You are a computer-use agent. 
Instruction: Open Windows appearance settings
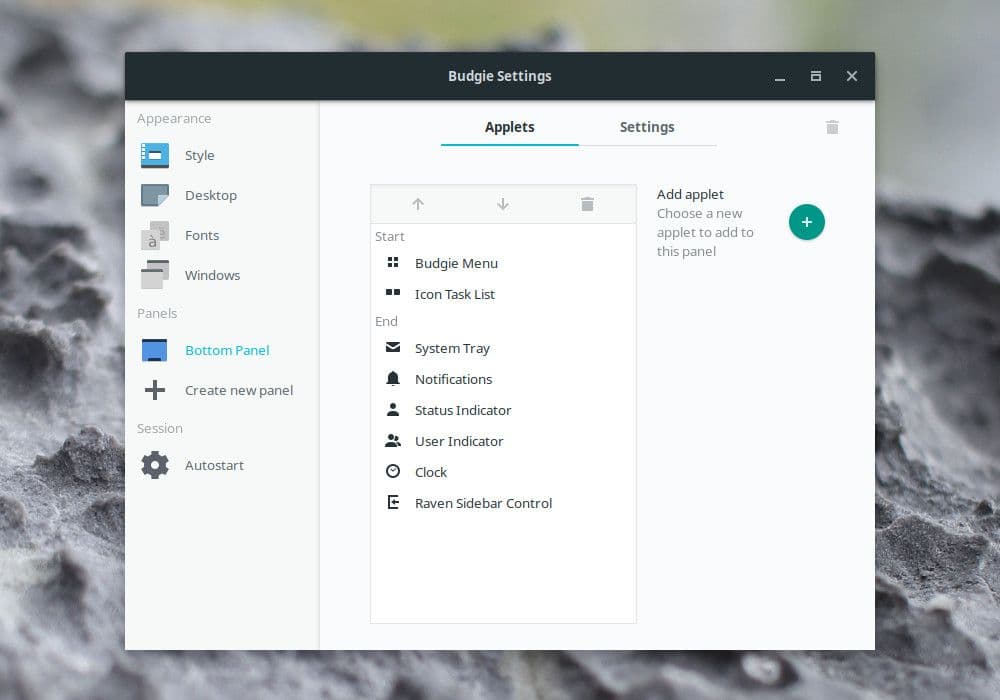[x=222, y=275]
